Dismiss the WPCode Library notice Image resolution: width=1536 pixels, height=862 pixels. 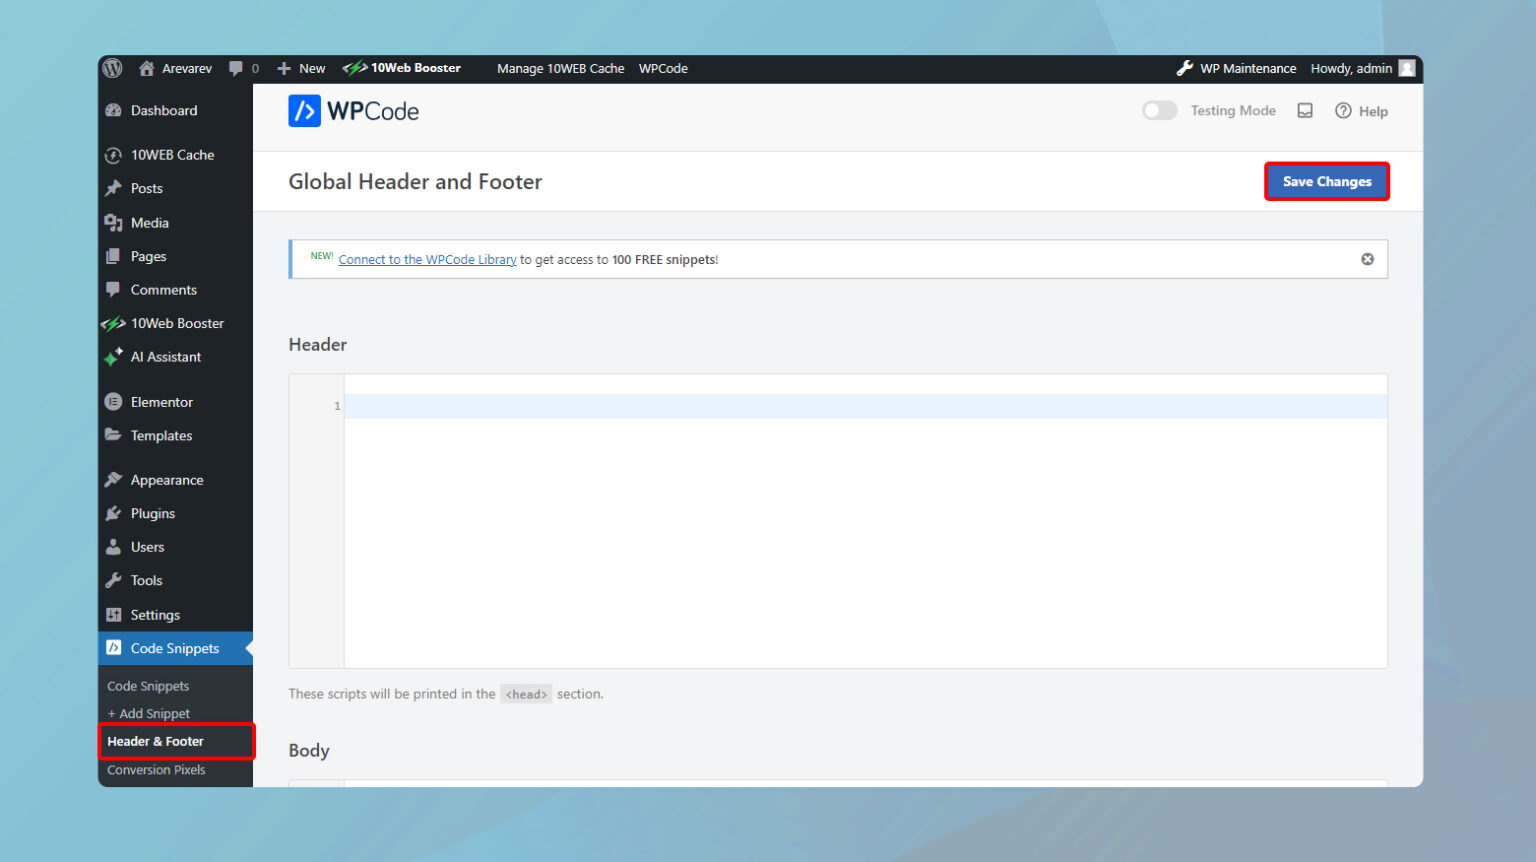click(1367, 259)
